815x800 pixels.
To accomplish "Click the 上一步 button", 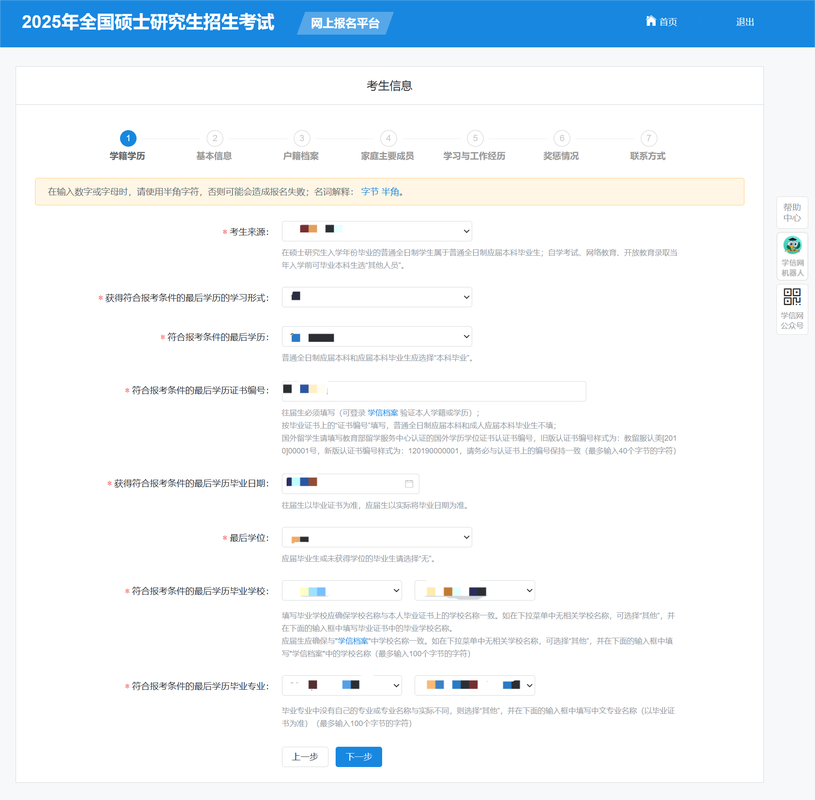I will (x=304, y=757).
